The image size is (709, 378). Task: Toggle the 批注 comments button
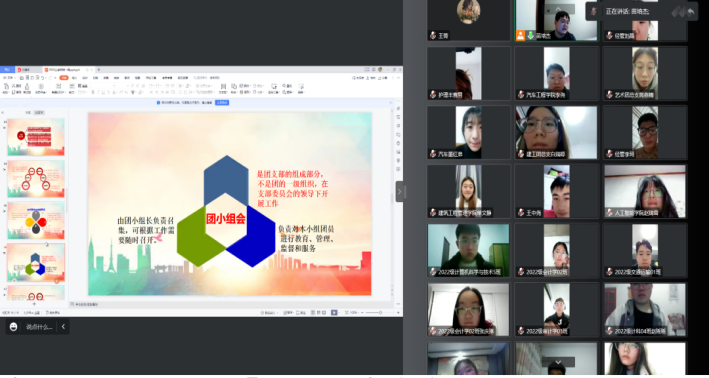click(301, 312)
